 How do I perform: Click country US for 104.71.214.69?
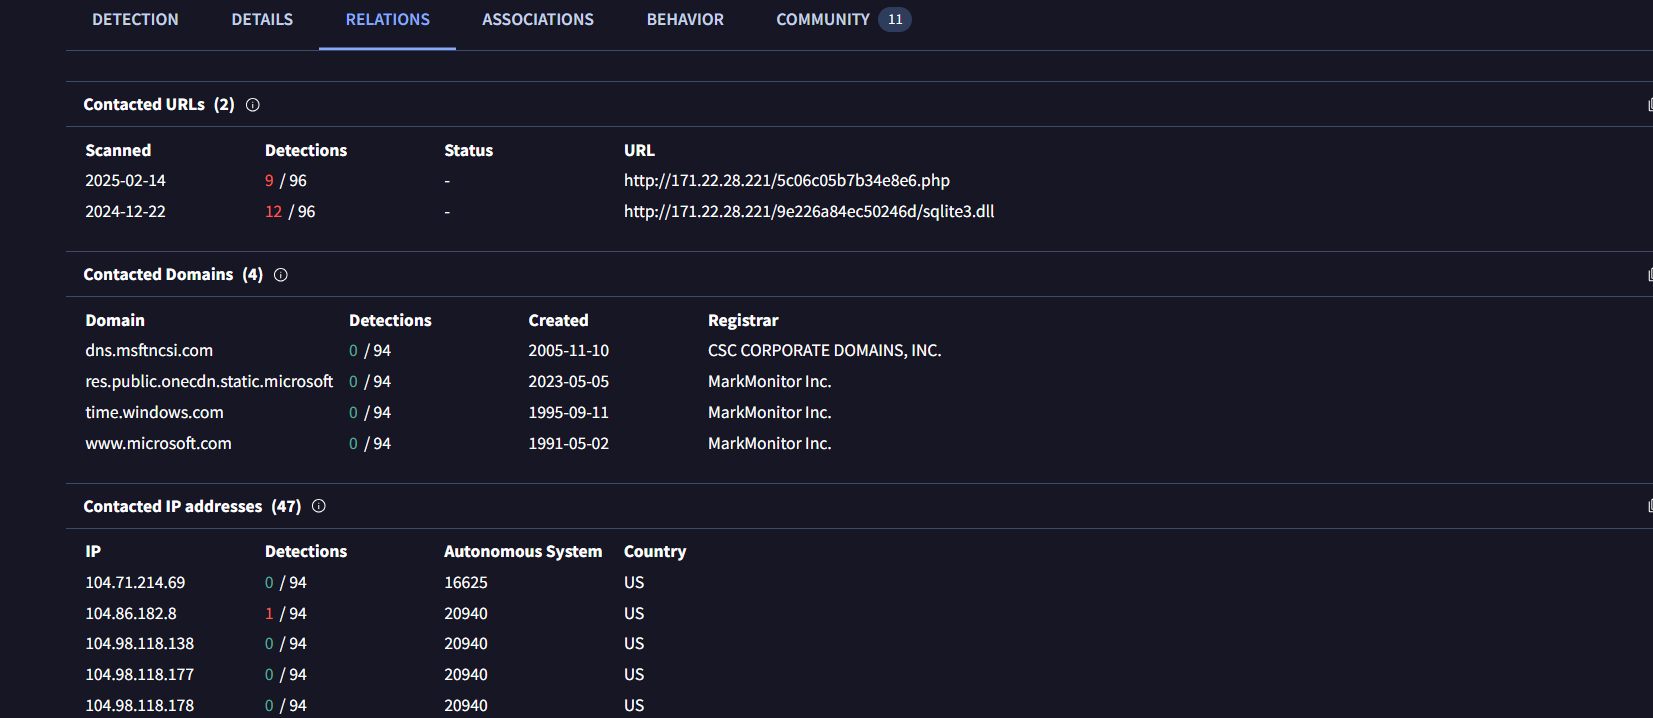click(x=634, y=583)
